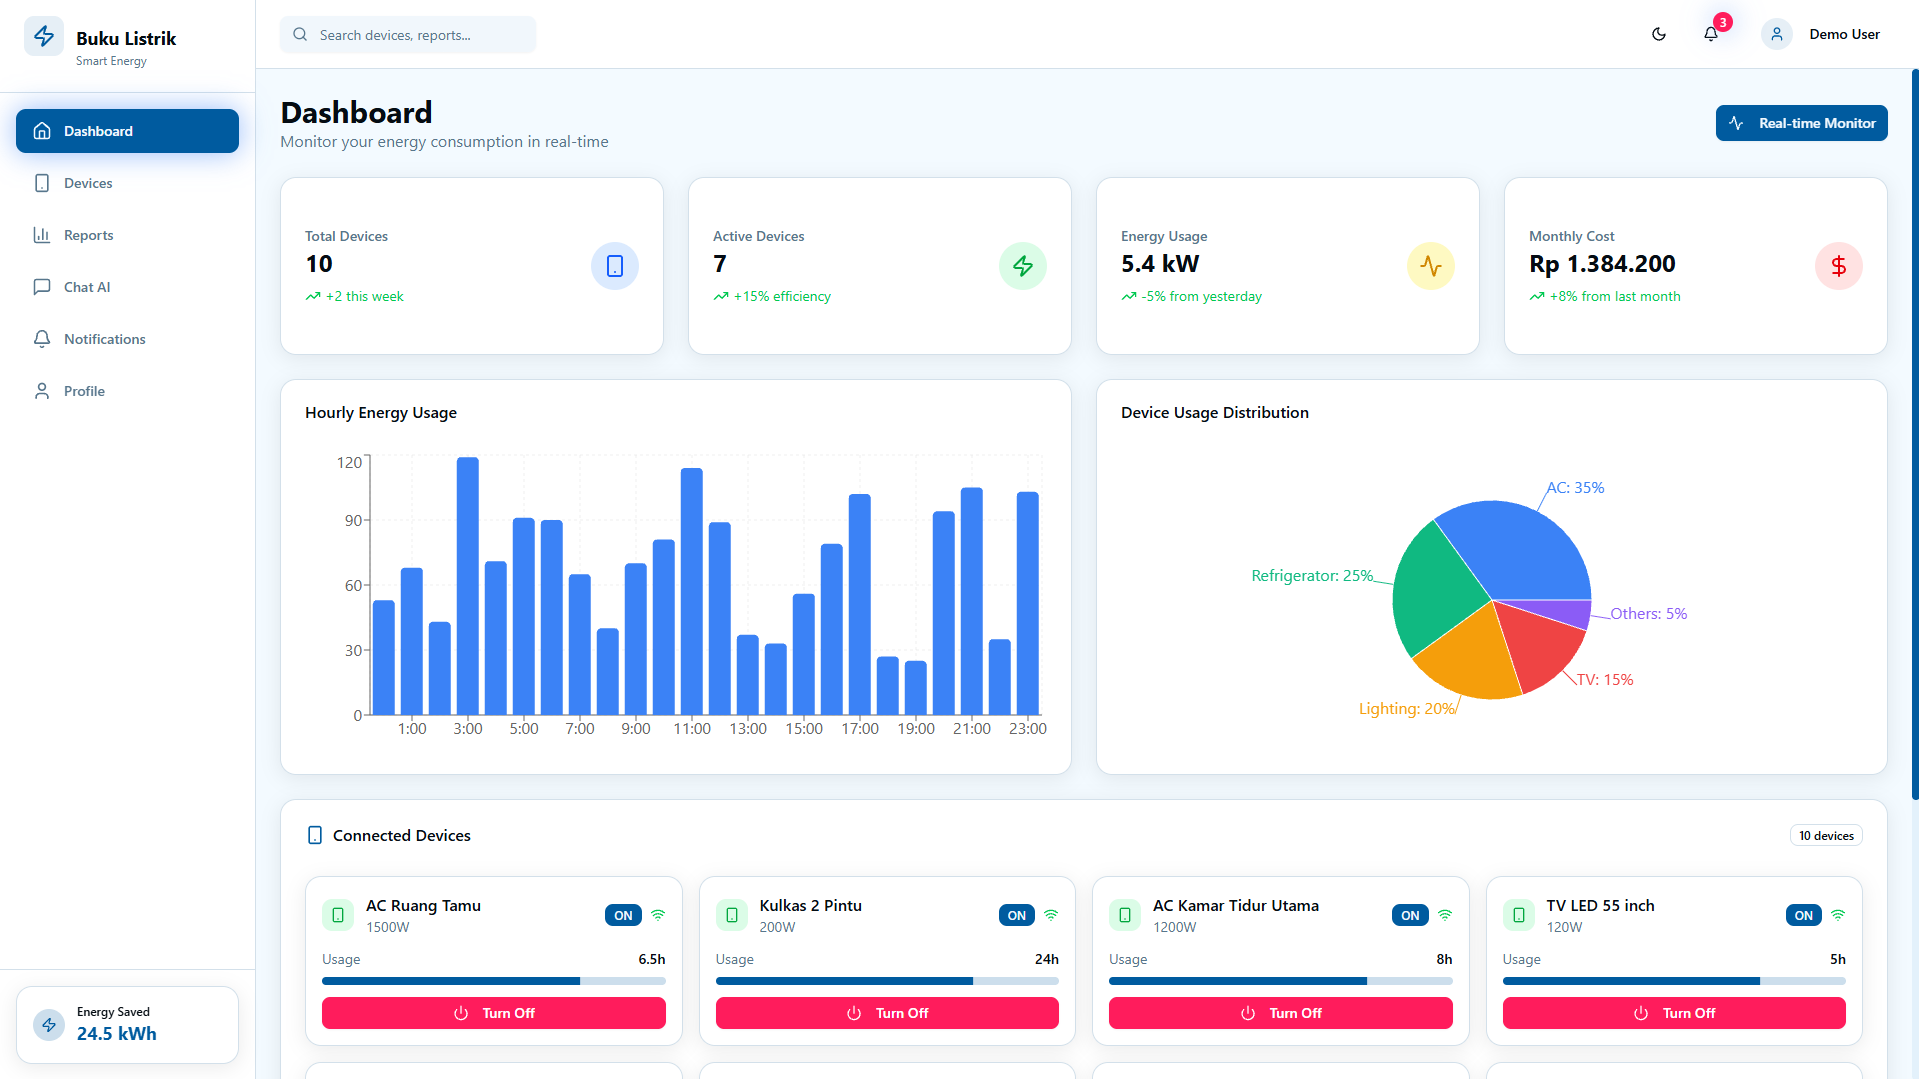Screen dimensions: 1919x1079
Task: Click the 10 devices count badge
Action: point(1826,836)
